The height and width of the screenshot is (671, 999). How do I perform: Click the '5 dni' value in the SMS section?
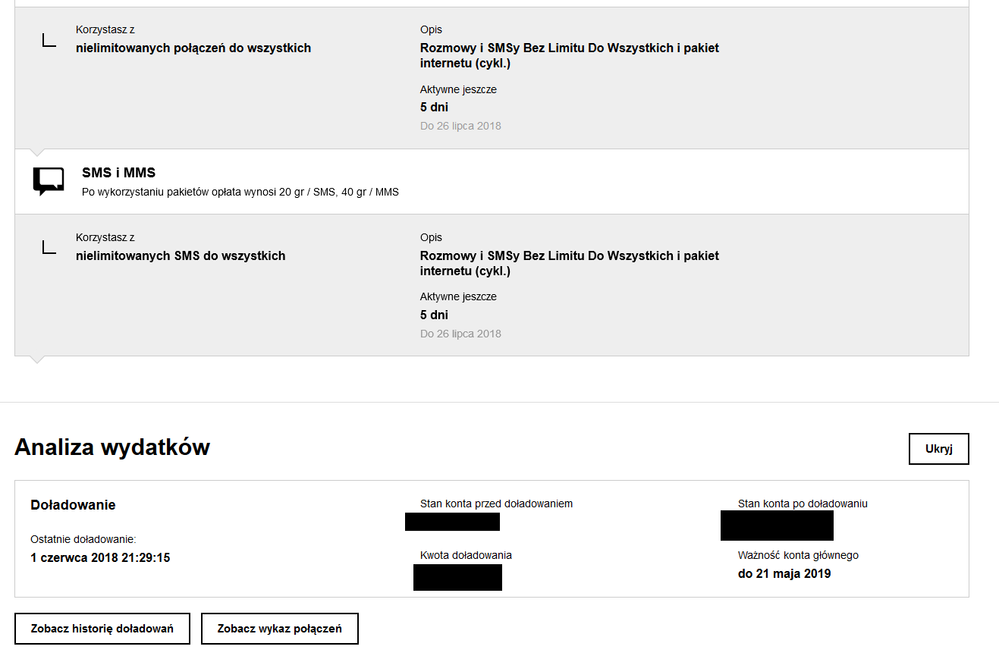(x=434, y=315)
